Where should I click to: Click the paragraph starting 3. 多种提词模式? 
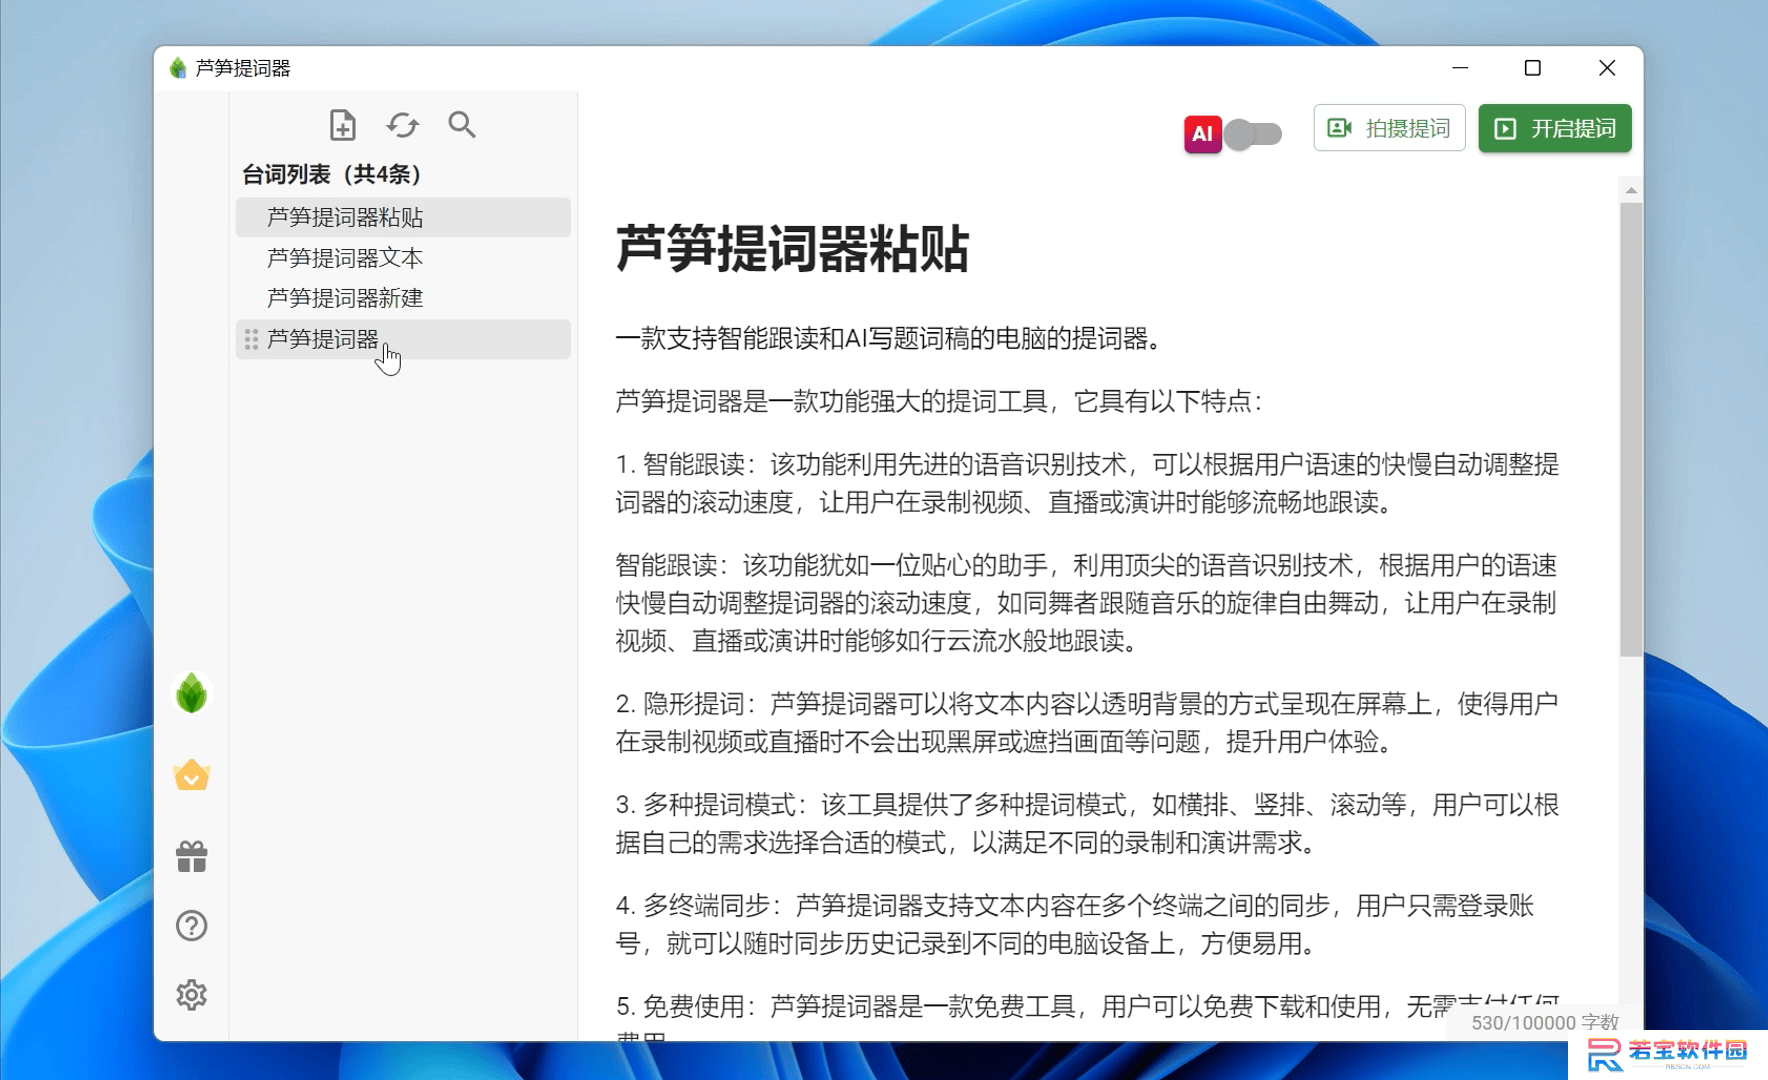coord(1087,824)
